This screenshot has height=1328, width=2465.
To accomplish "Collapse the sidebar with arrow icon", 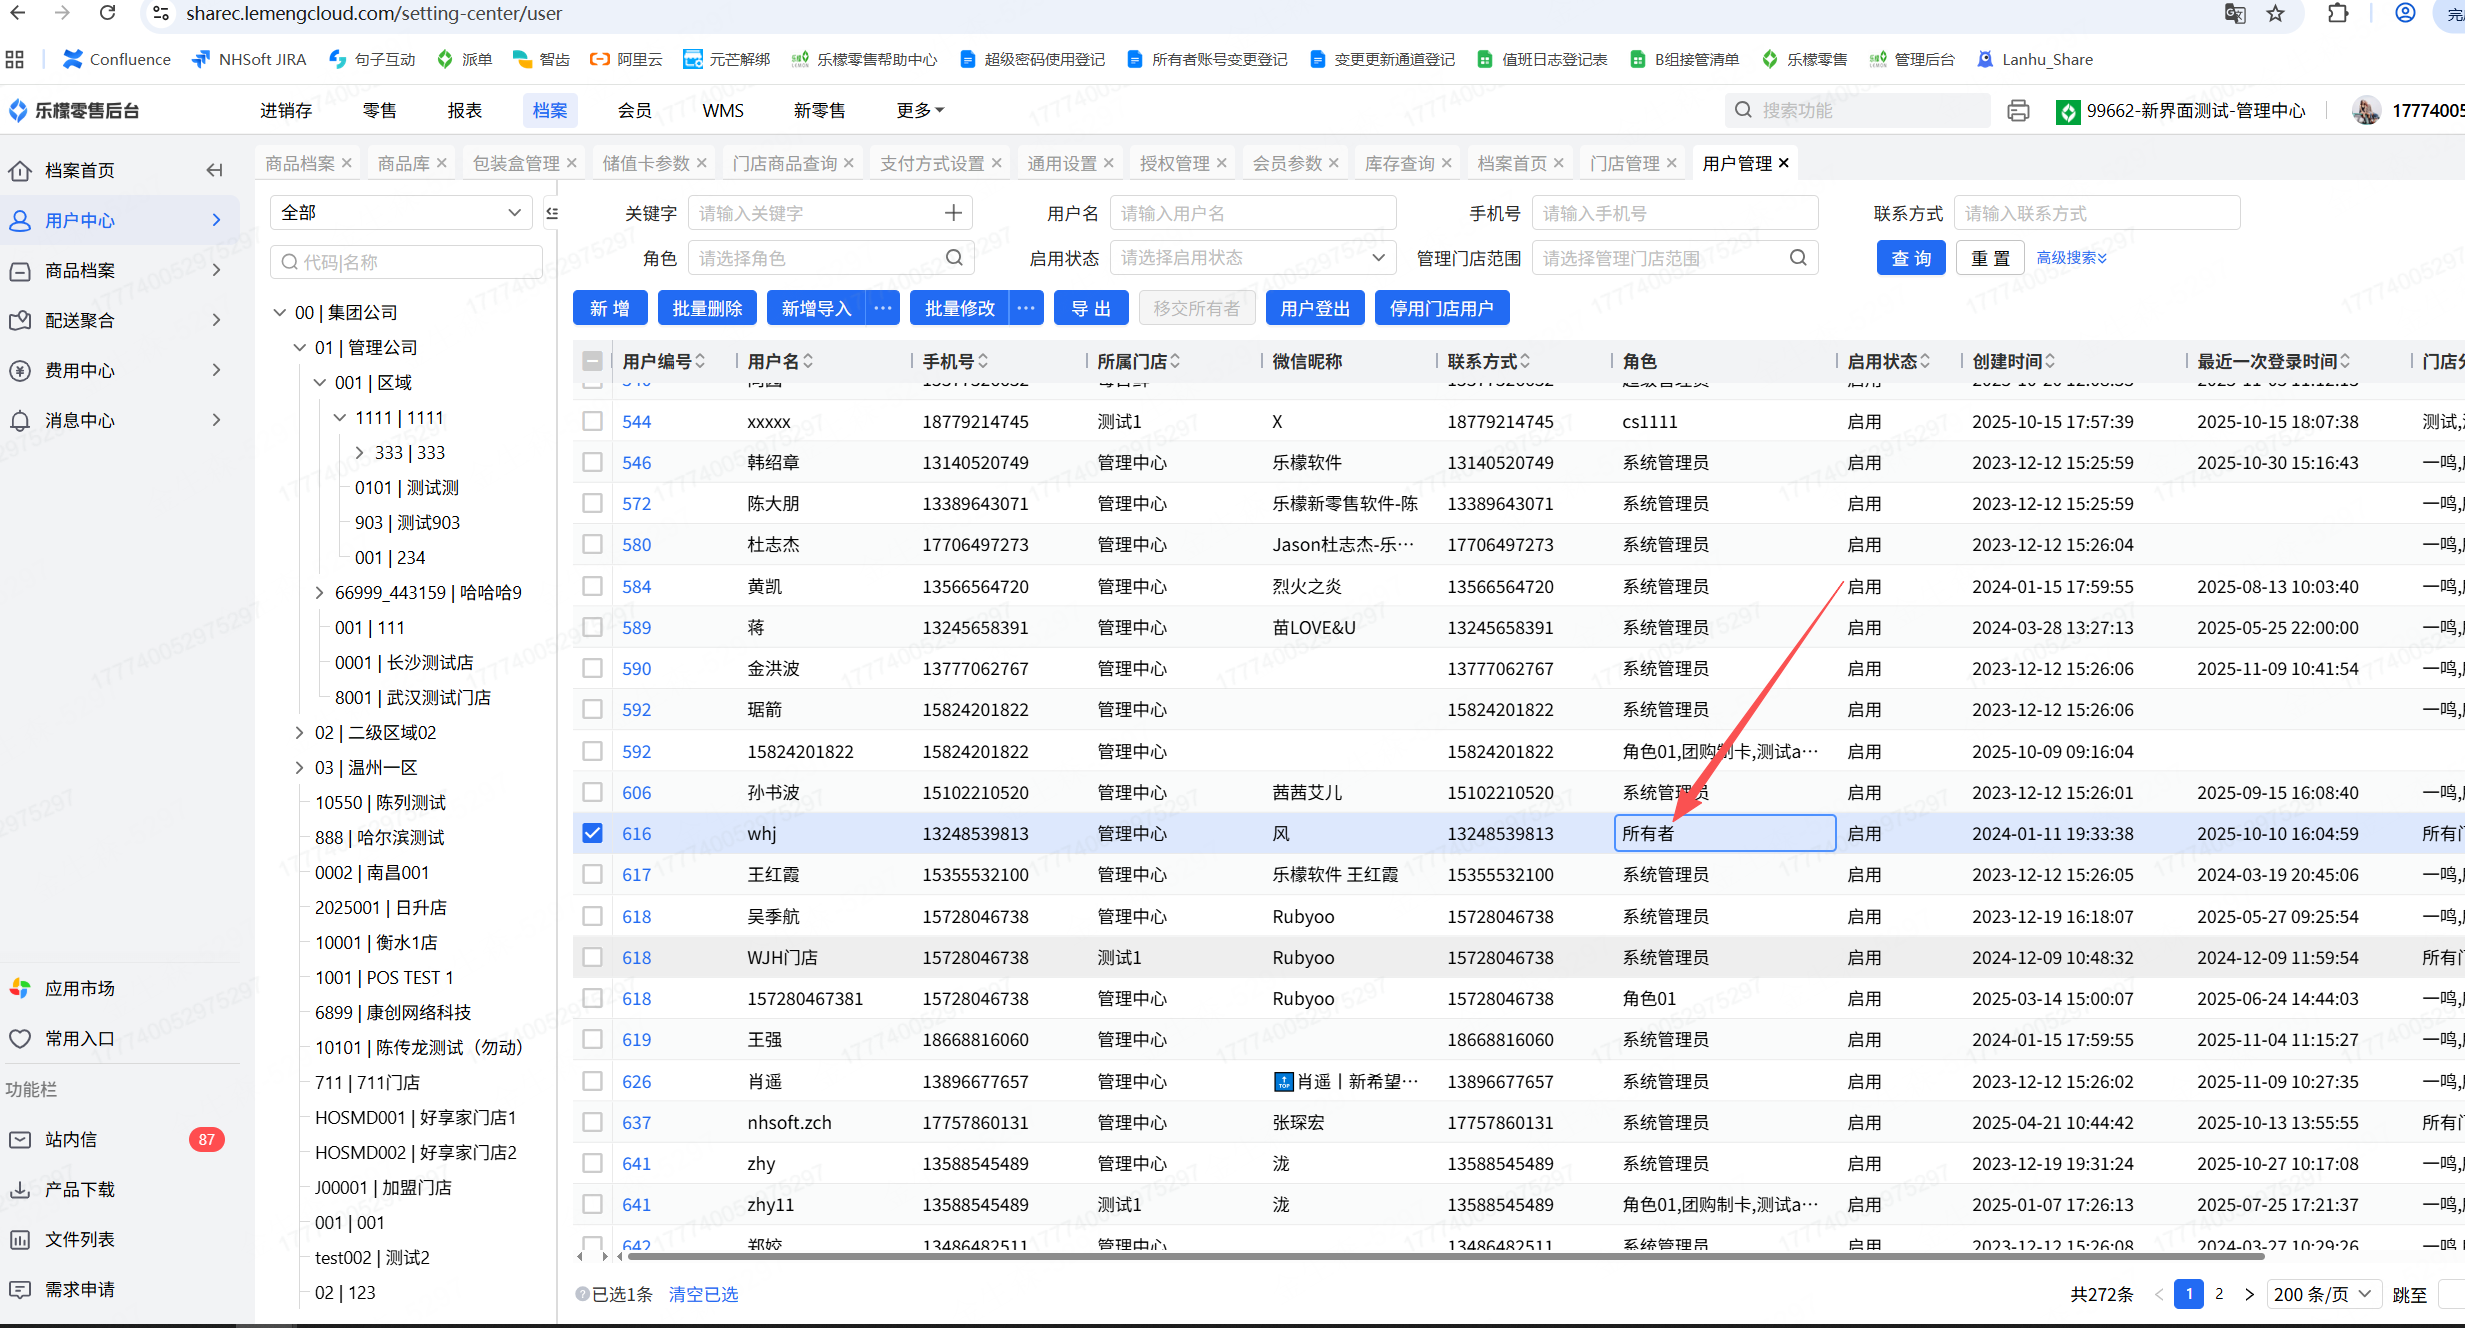I will click(x=214, y=170).
